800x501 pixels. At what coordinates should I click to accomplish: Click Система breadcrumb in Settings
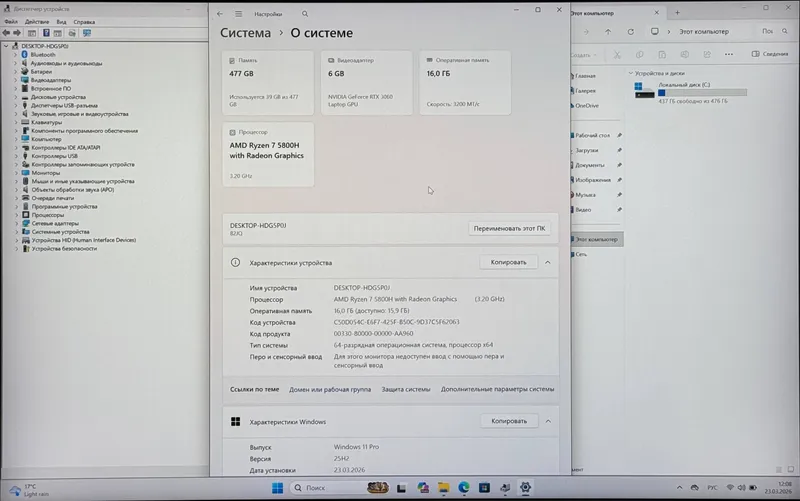point(245,33)
